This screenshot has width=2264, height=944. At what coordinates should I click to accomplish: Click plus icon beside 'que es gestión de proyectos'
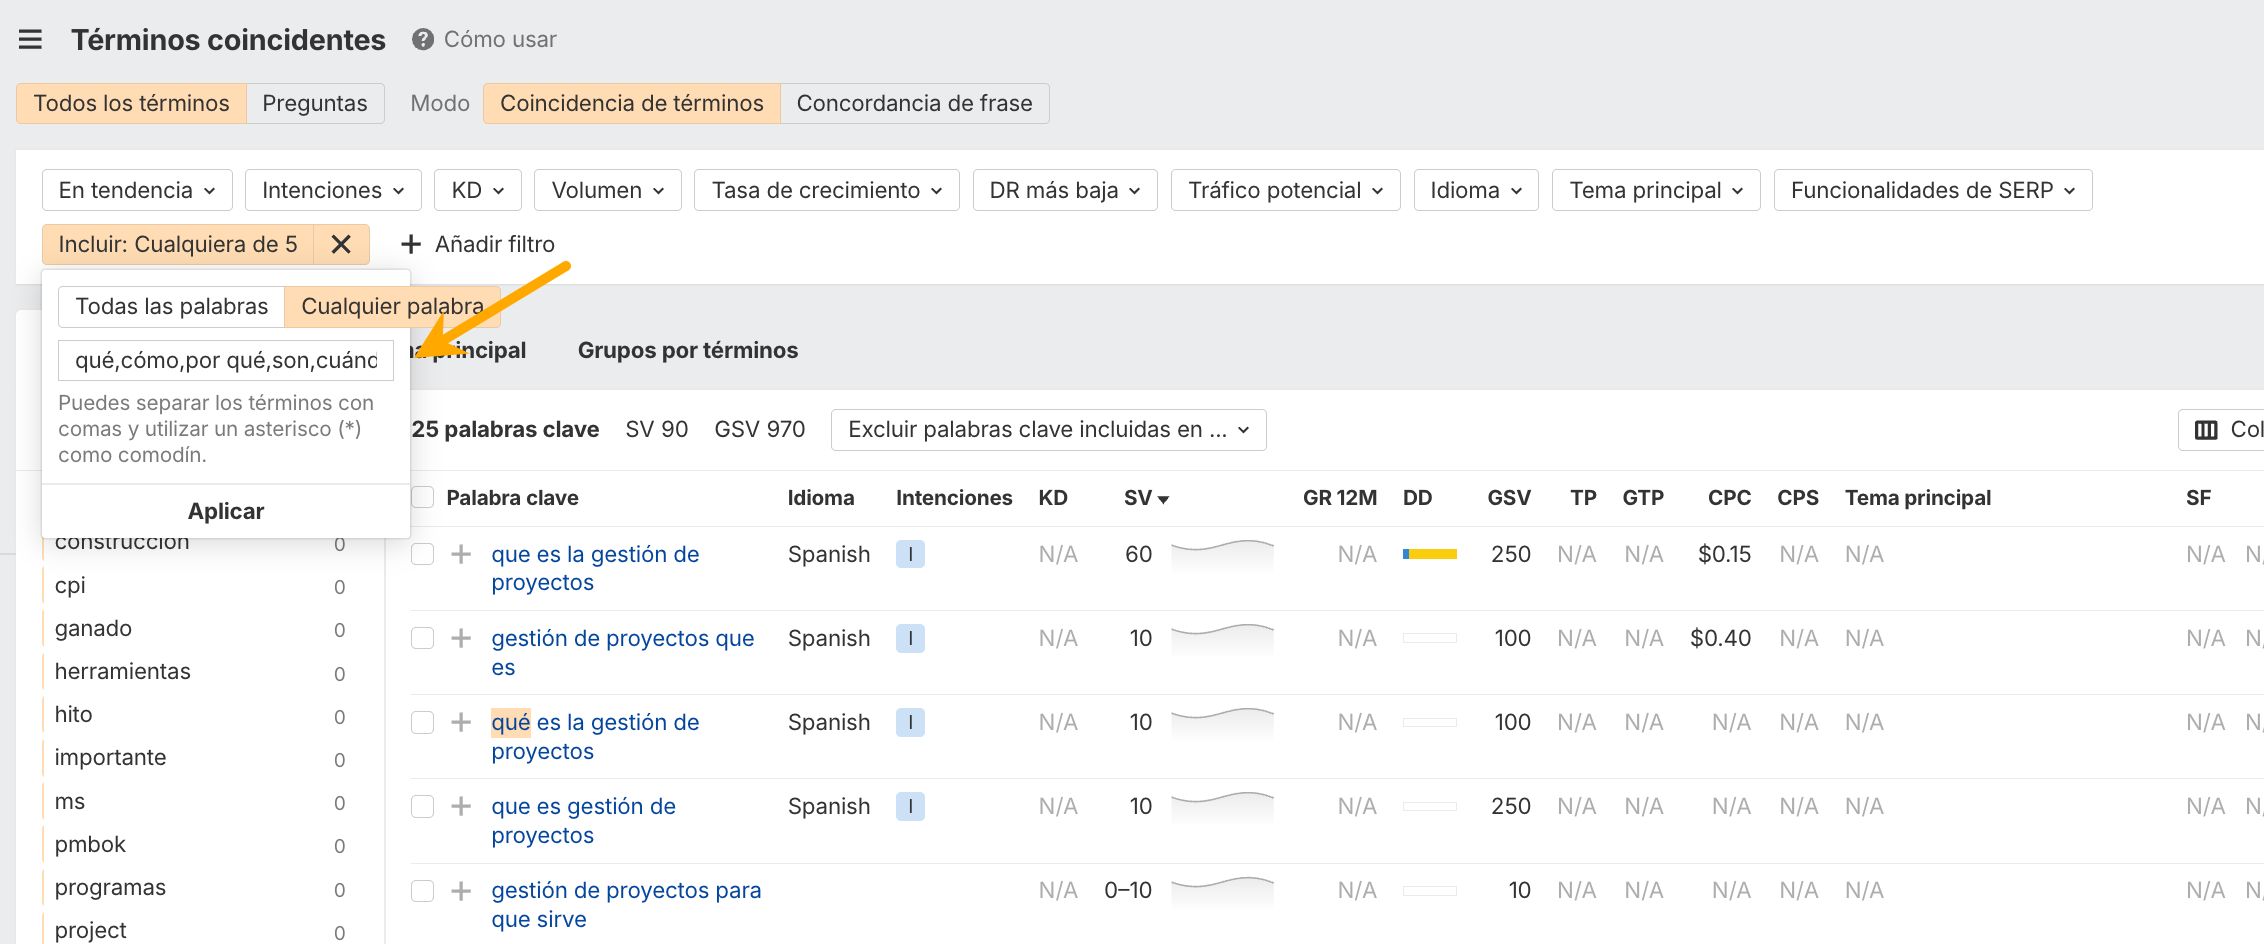pyautogui.click(x=461, y=807)
